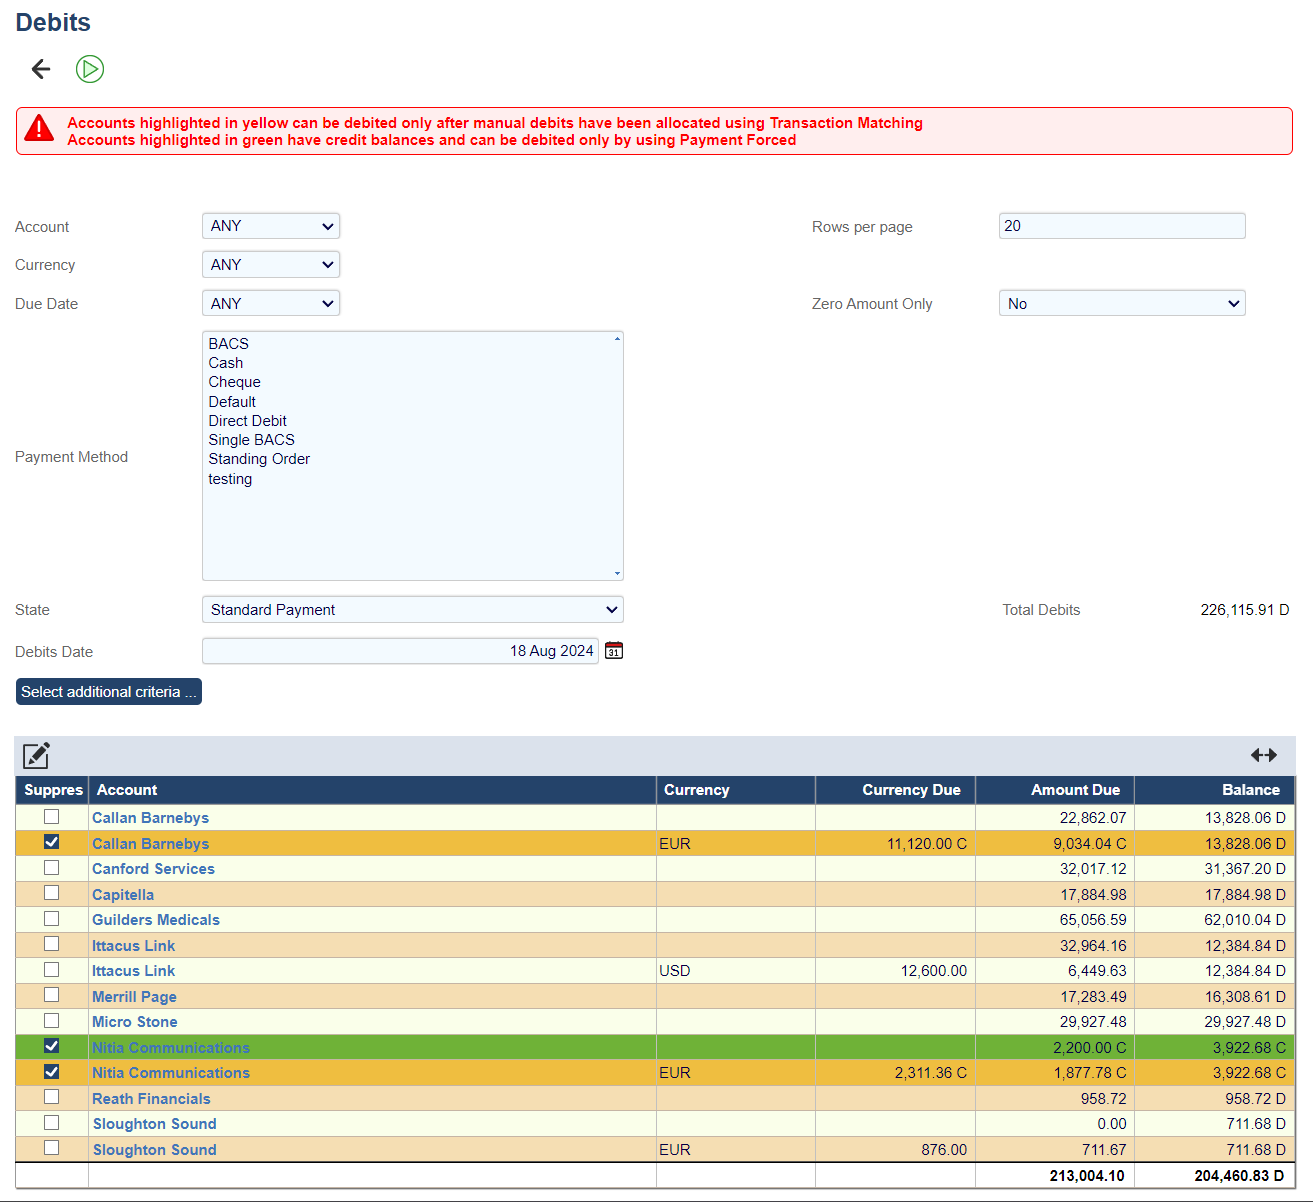
Task: Click the red warning triangle icon
Action: point(39,129)
